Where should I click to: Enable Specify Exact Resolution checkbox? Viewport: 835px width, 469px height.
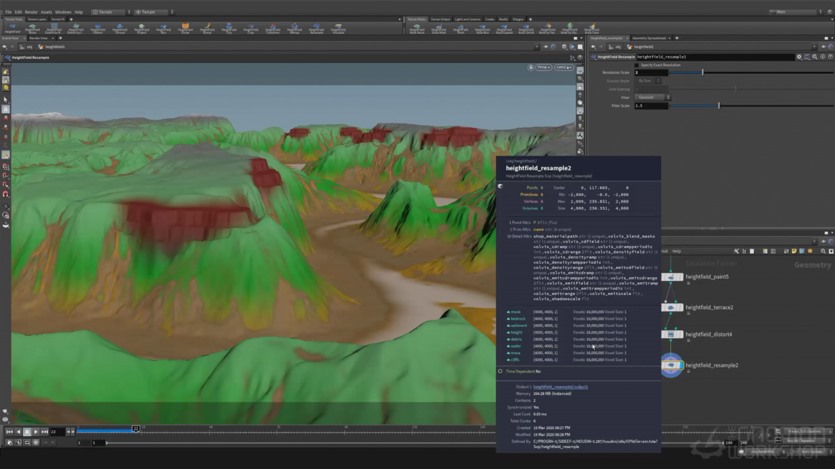pos(637,65)
